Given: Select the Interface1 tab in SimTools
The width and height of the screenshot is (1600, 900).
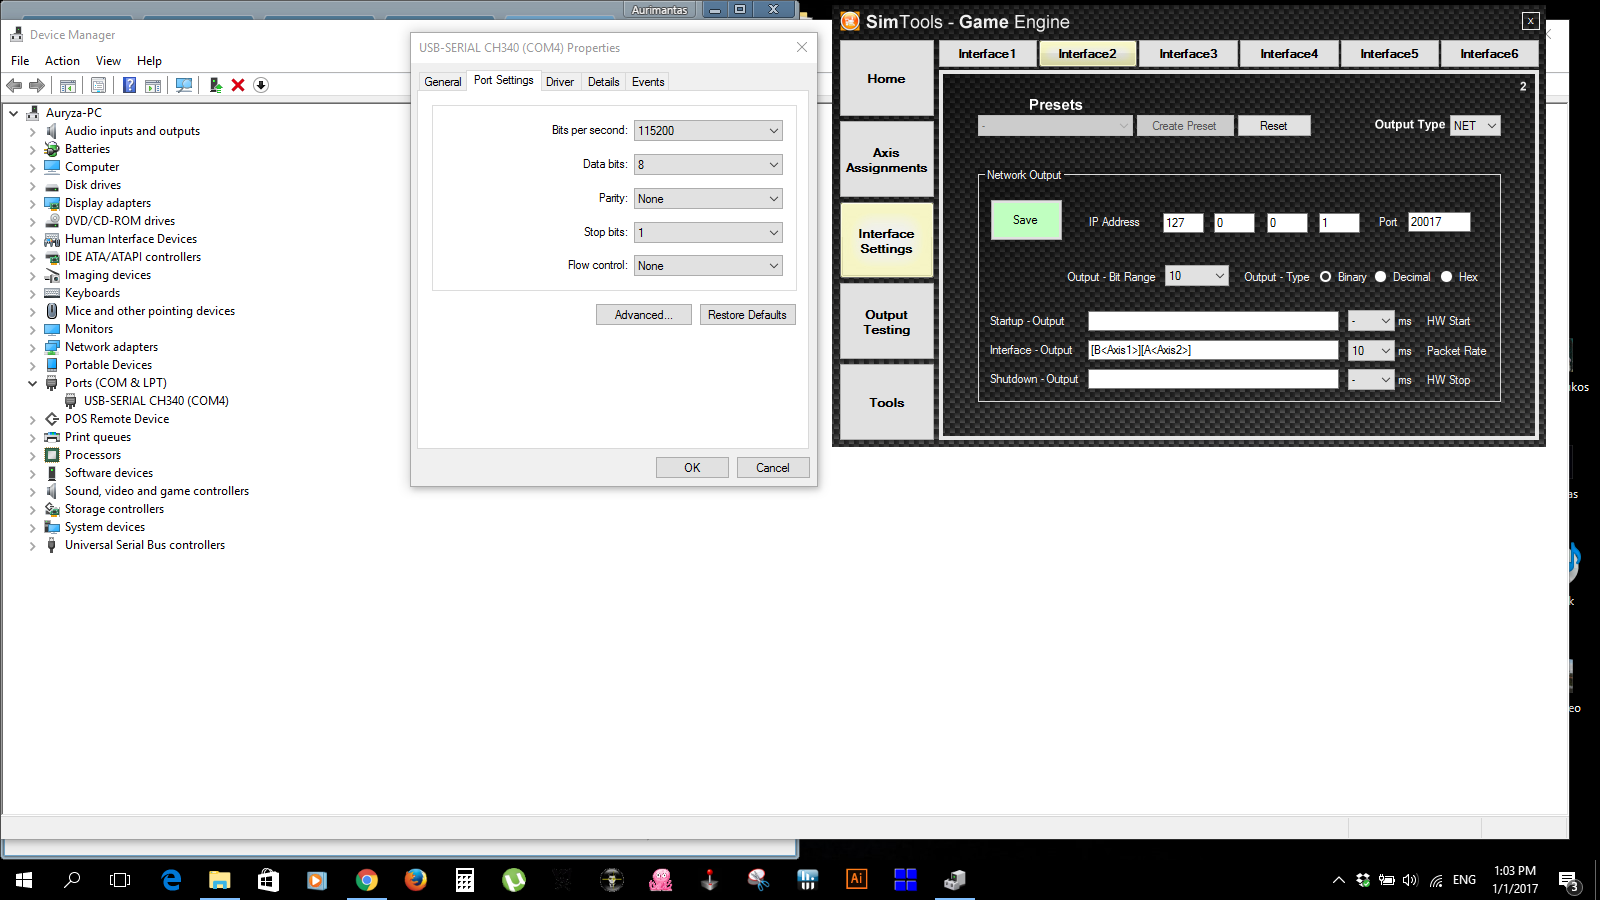Looking at the screenshot, I should click(987, 54).
